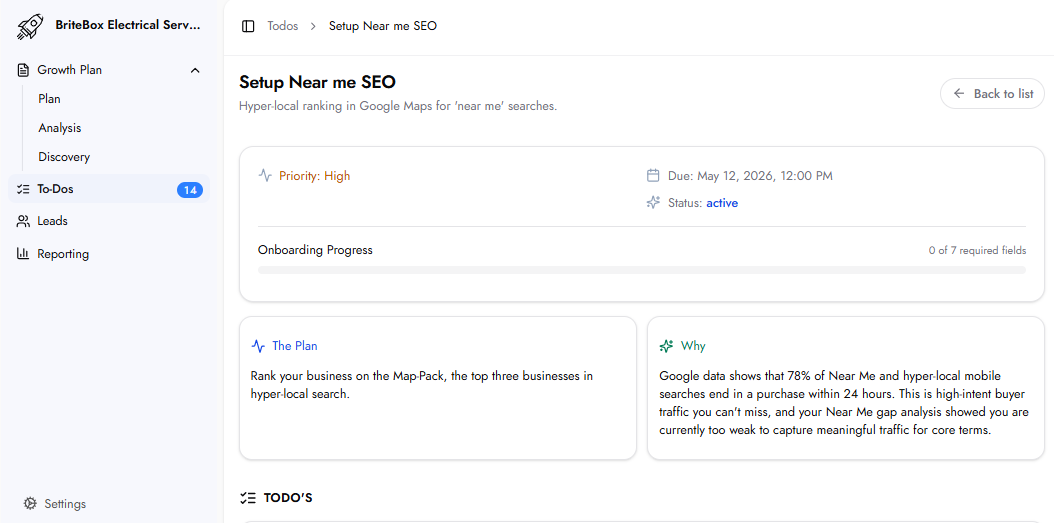Go to the Leads page

click(53, 221)
